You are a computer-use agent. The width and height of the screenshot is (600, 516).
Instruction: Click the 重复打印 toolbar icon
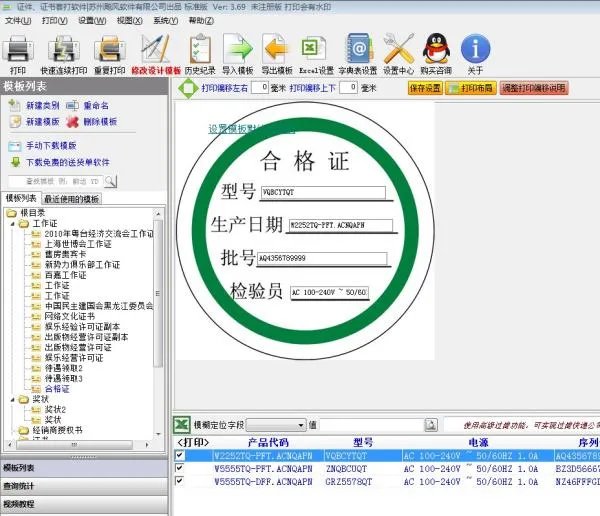tap(110, 48)
